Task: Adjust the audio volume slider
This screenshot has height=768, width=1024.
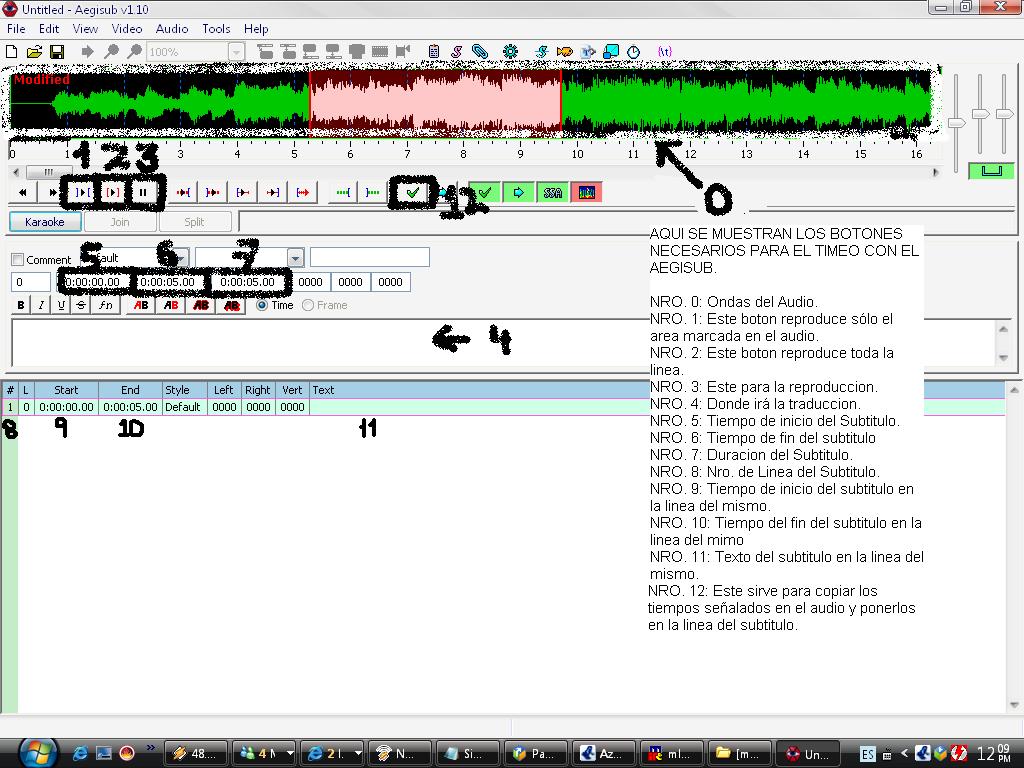Action: (1004, 114)
